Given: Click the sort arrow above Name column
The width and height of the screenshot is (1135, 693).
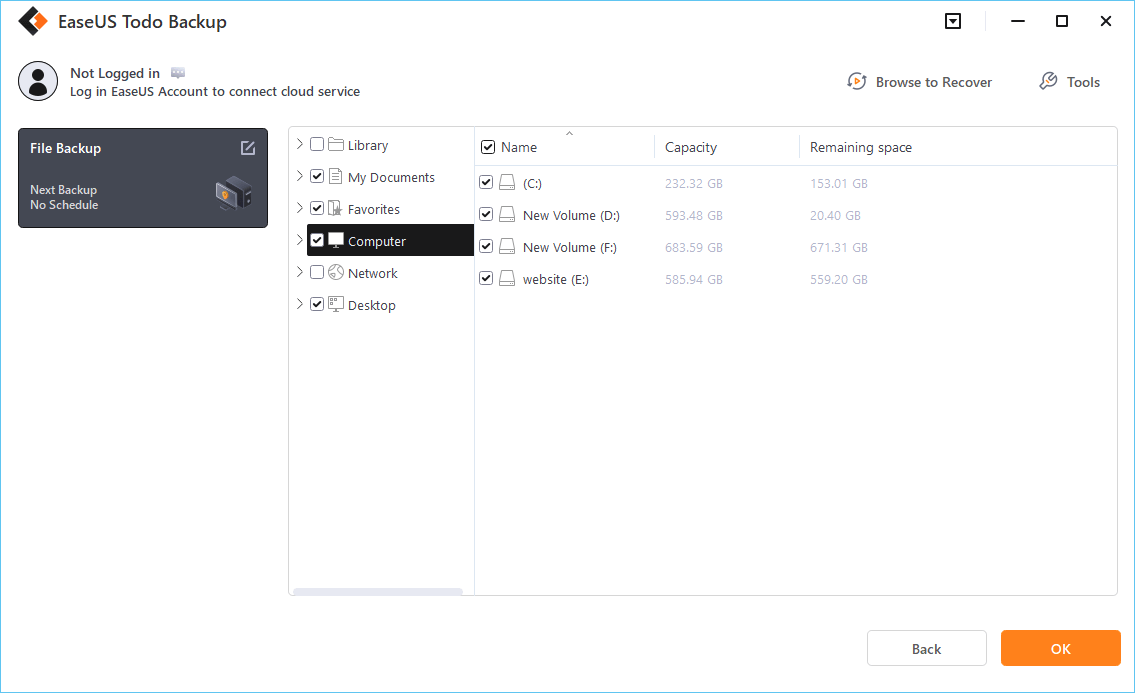Looking at the screenshot, I should coord(570,133).
